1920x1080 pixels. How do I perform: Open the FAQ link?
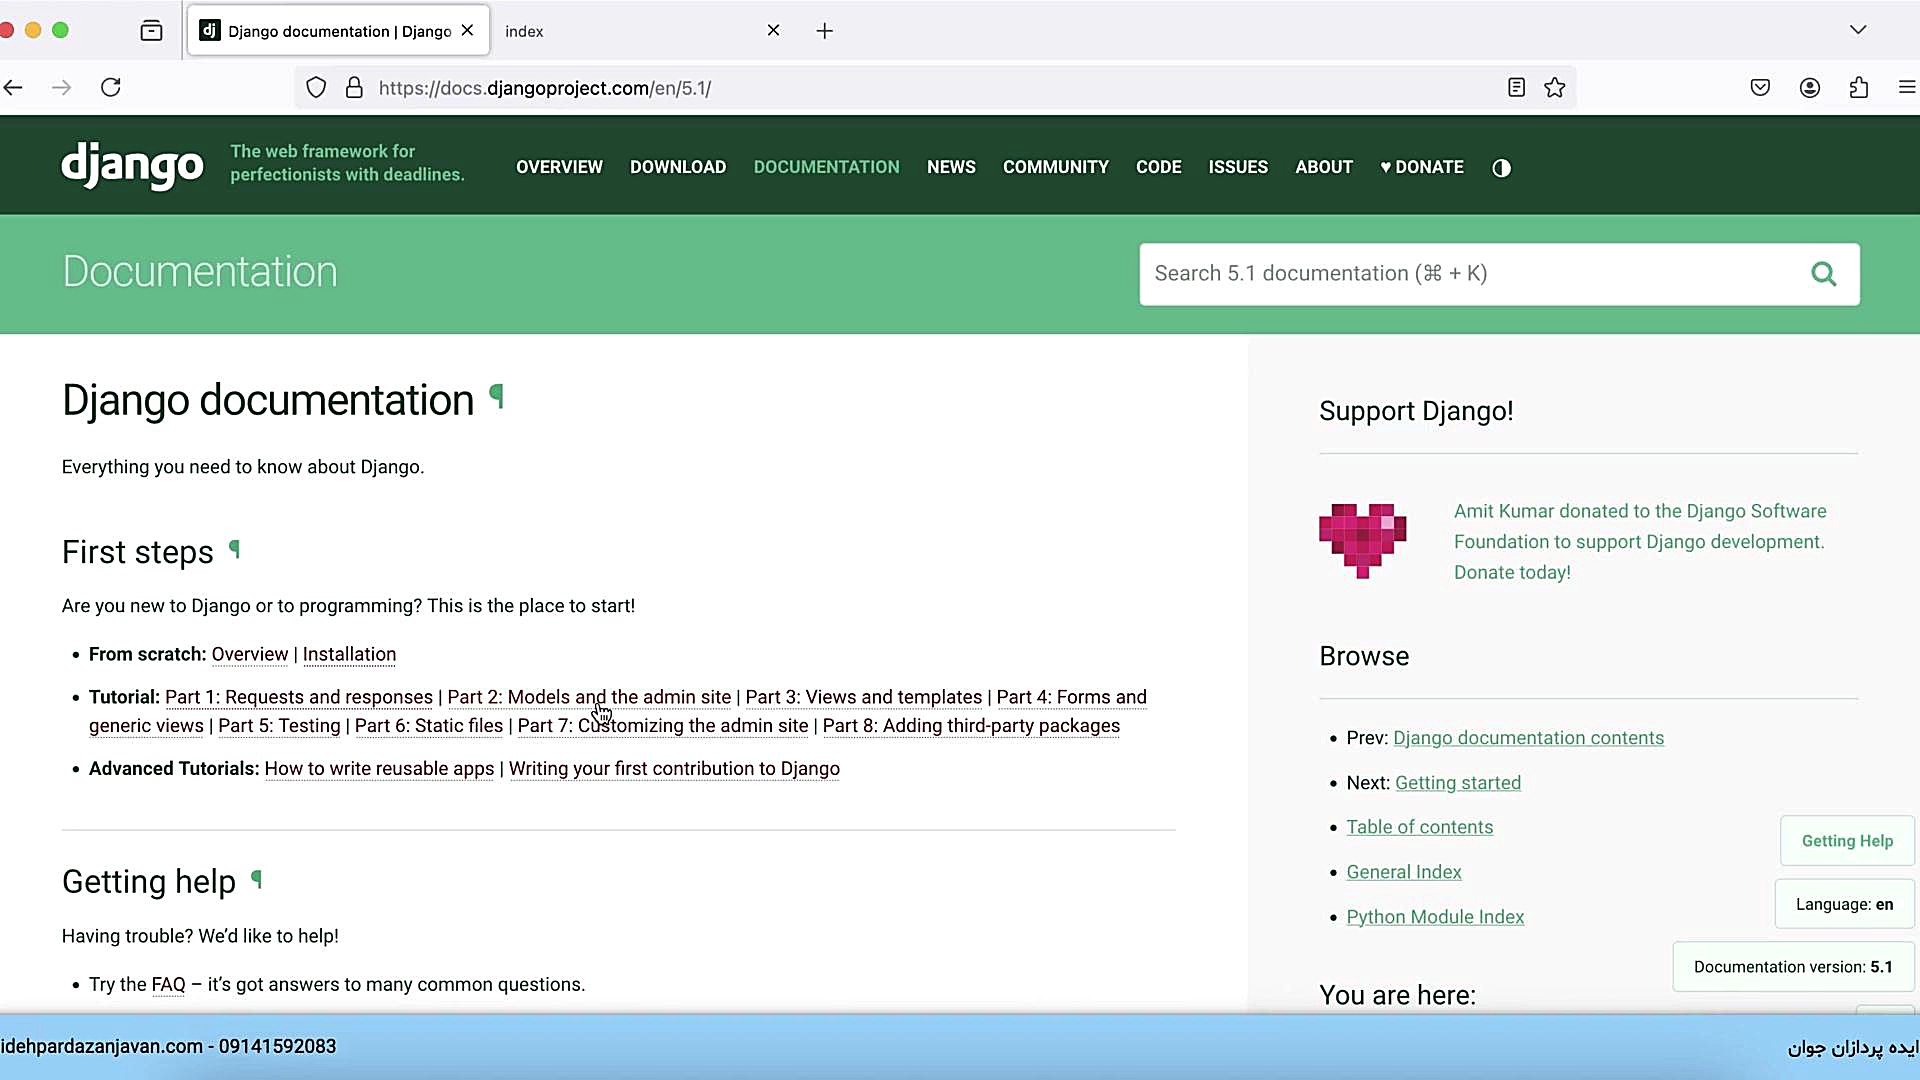coord(168,985)
